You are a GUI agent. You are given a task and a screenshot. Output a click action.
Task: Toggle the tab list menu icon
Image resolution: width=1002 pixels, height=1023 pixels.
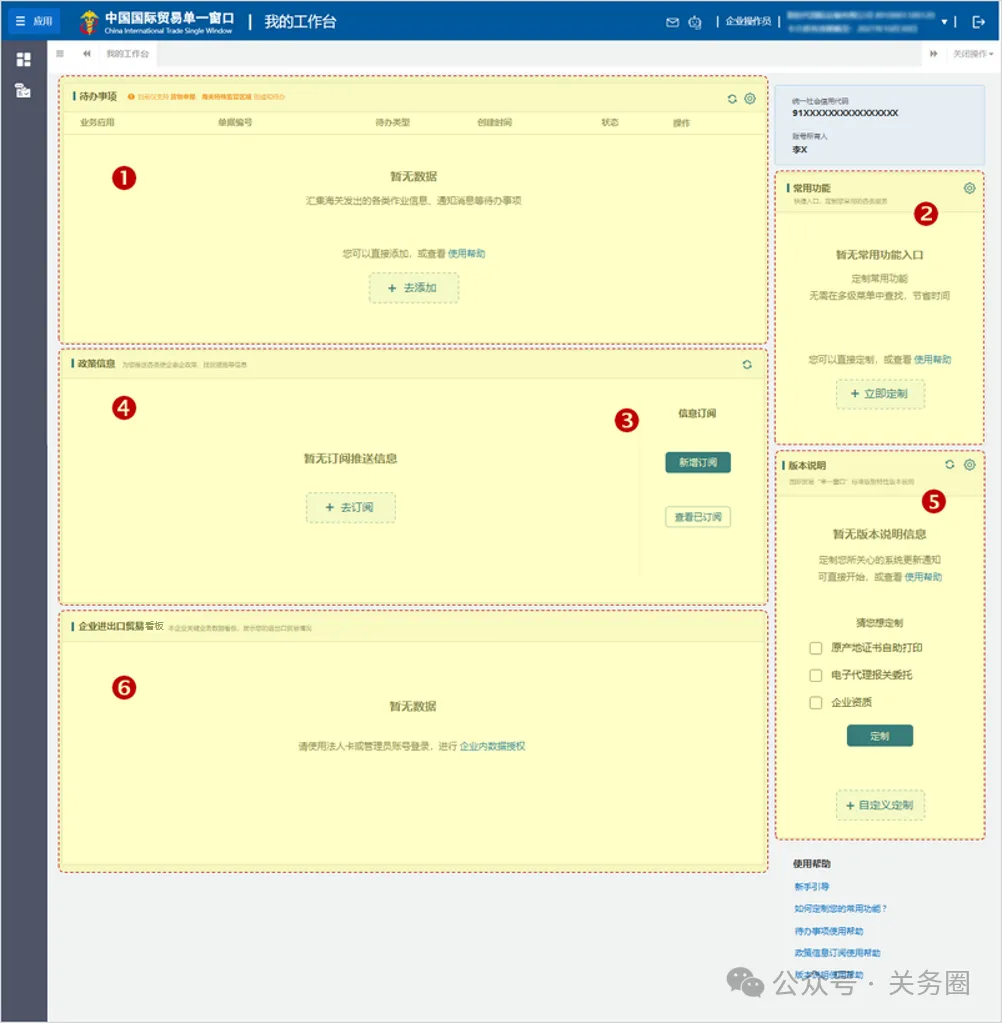click(60, 53)
